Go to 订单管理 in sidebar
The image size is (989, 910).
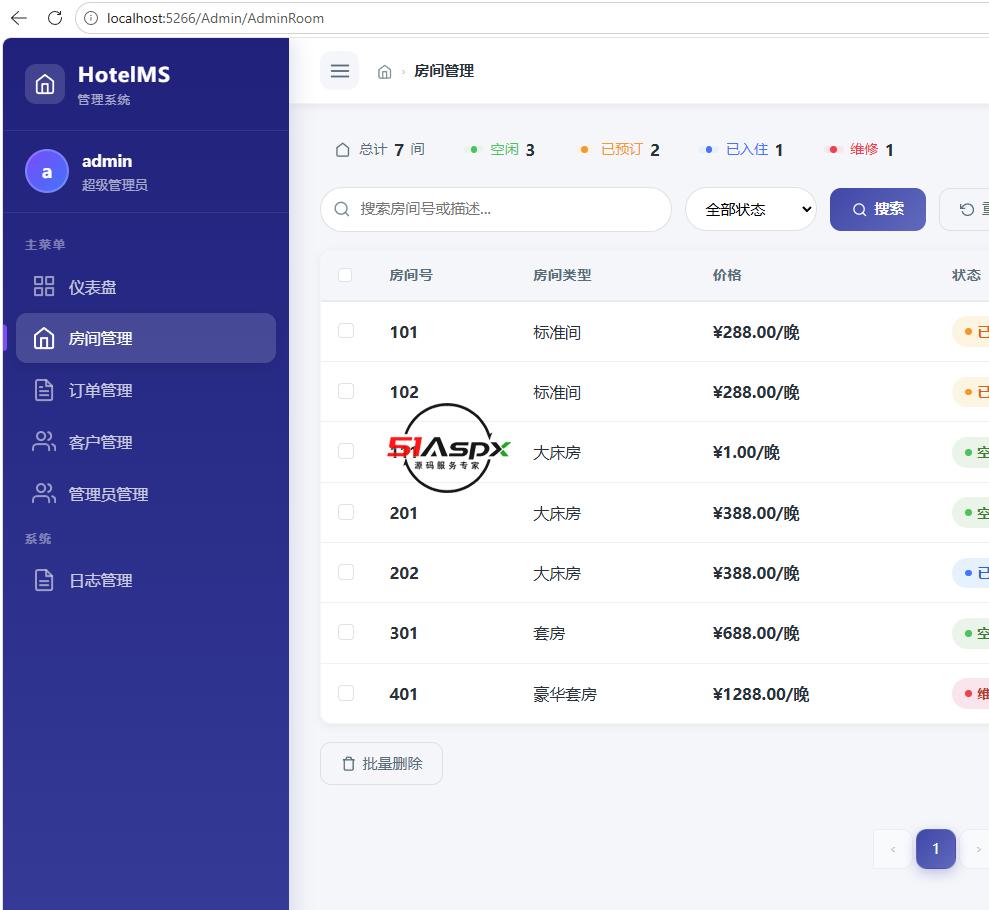(x=146, y=390)
